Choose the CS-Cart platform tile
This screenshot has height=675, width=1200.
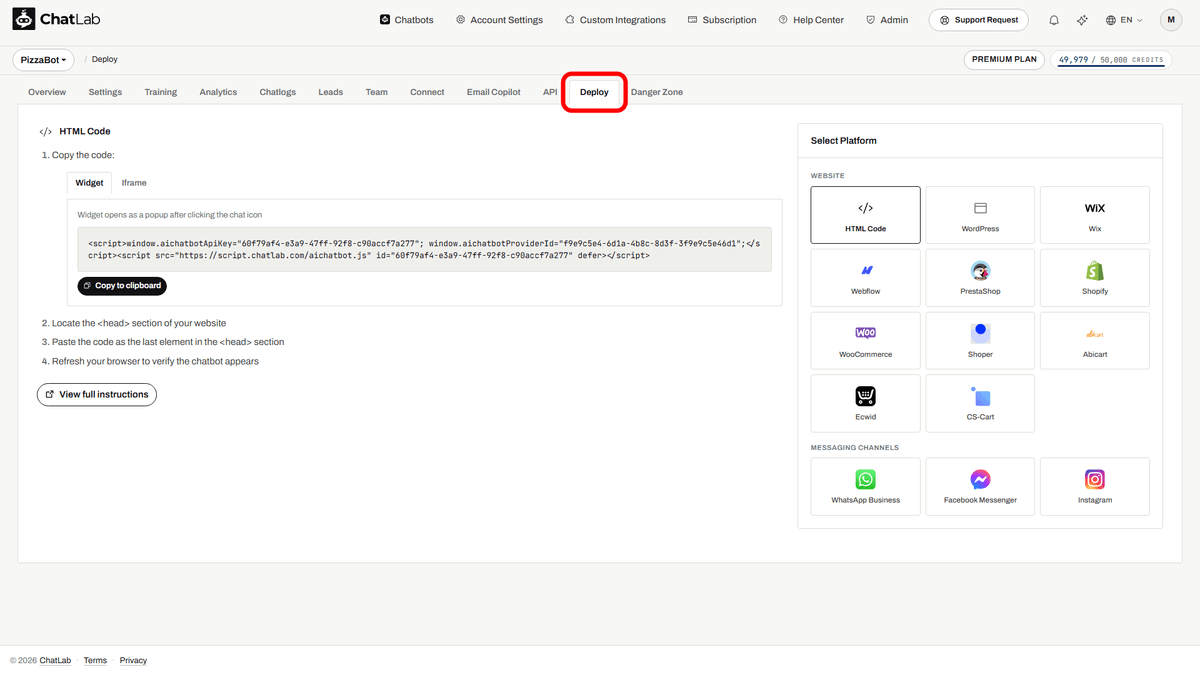pyautogui.click(x=980, y=403)
